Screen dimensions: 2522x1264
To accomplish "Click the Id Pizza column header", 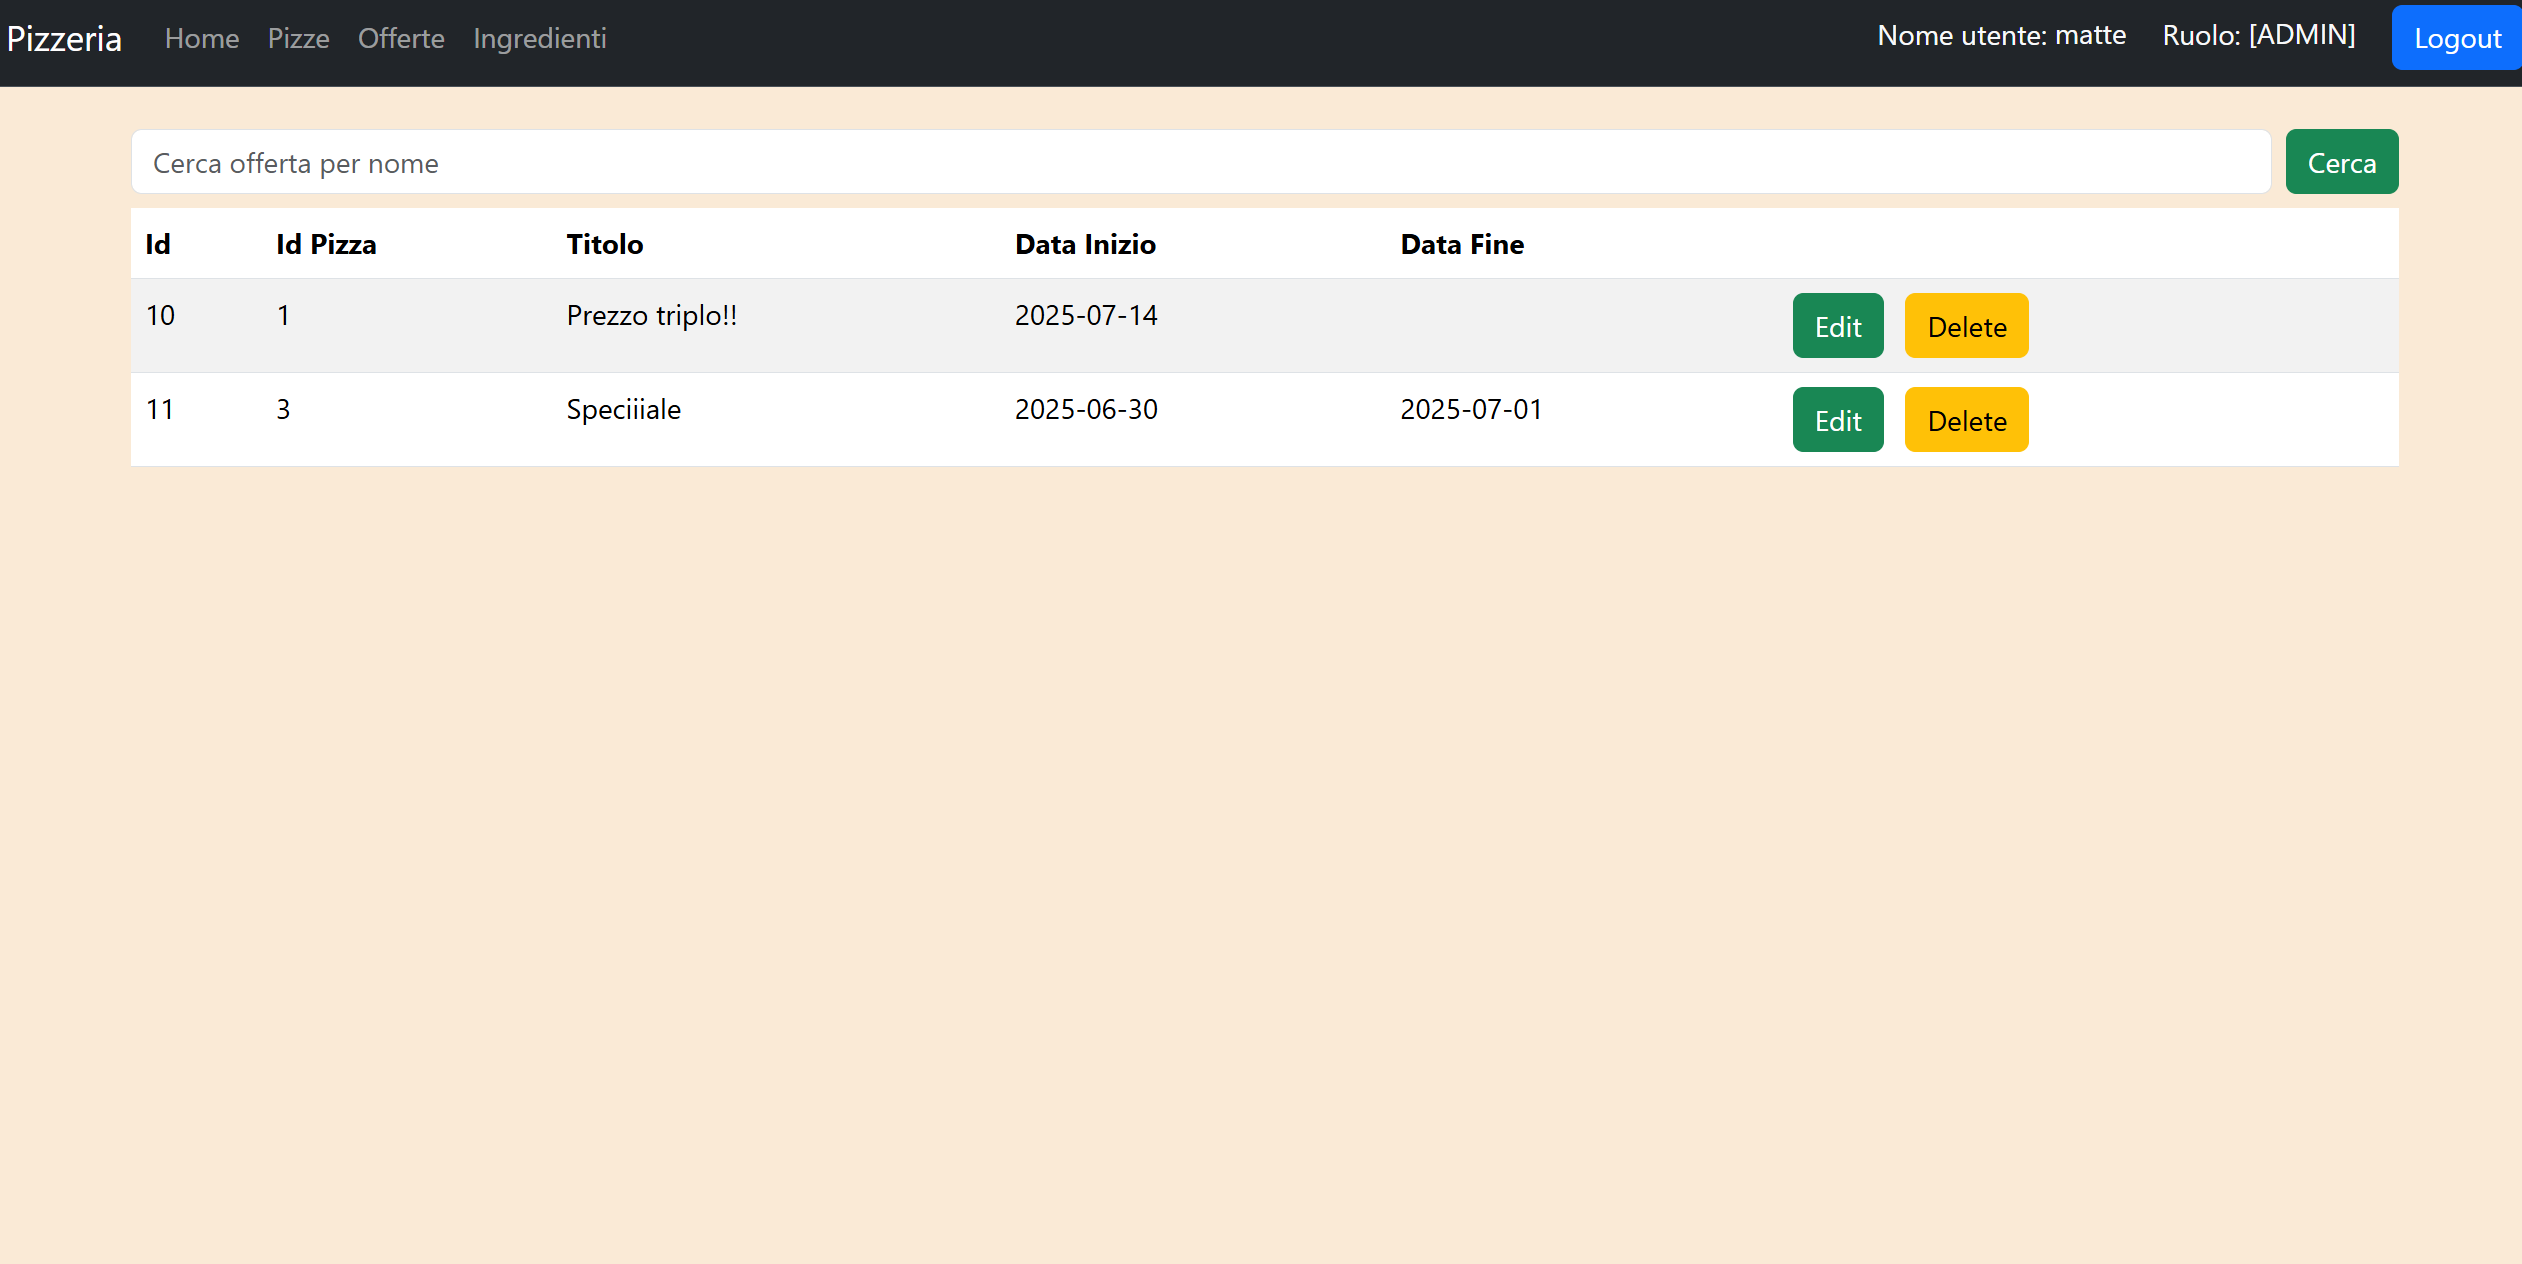I will tap(326, 244).
